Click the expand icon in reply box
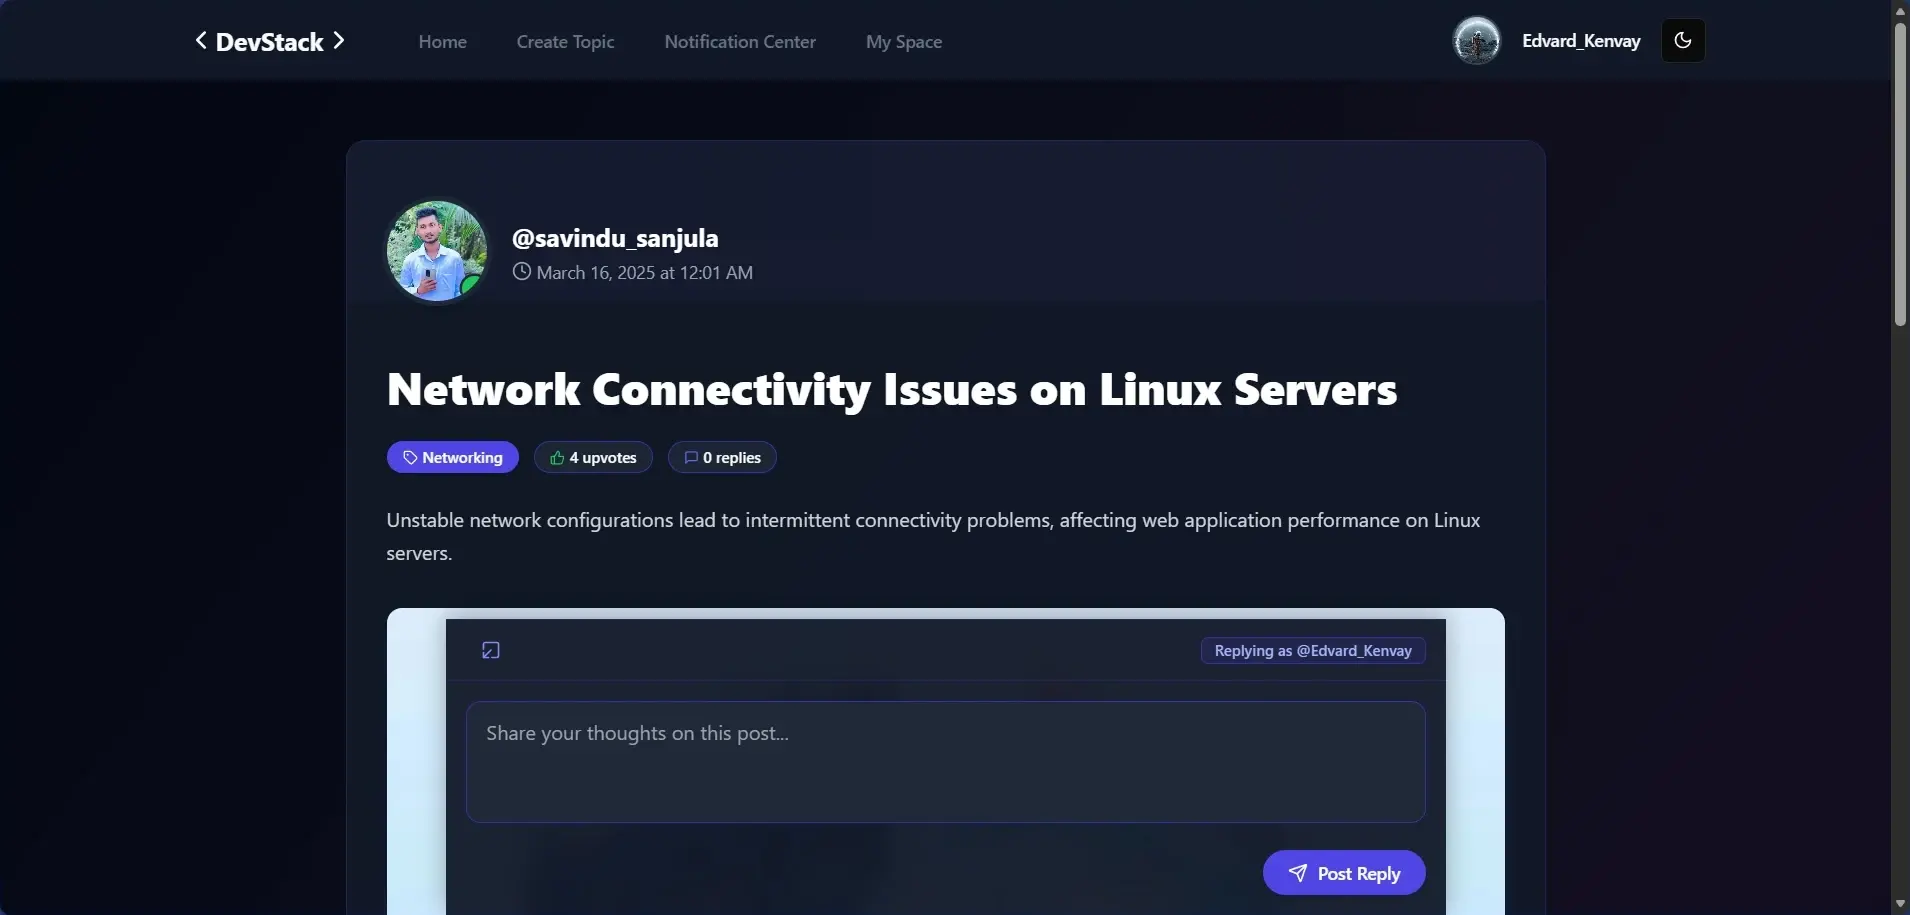Viewport: 1910px width, 915px height. coord(491,651)
